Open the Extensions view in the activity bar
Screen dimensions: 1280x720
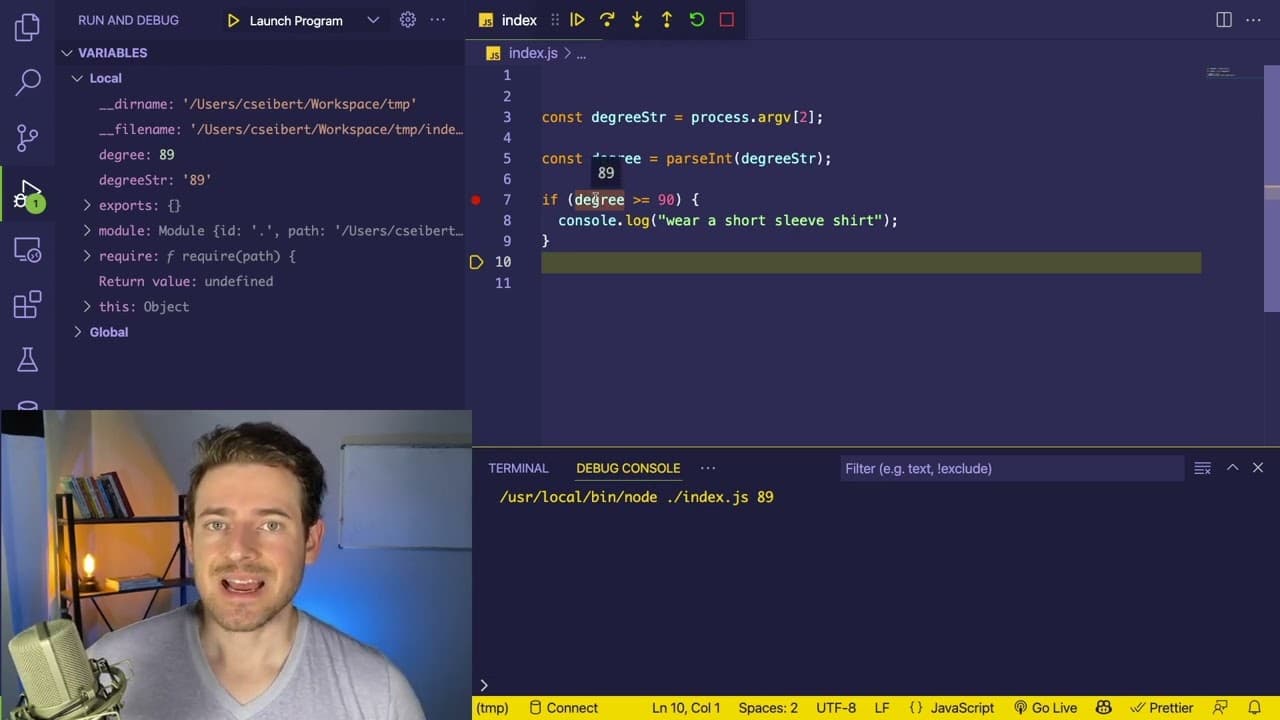27,303
